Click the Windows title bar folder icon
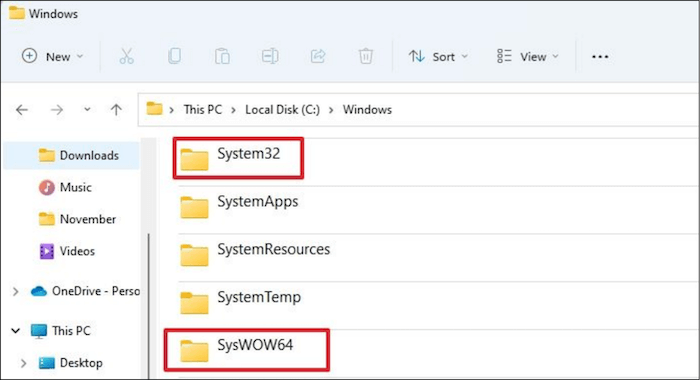This screenshot has height=380, width=700. [x=17, y=13]
